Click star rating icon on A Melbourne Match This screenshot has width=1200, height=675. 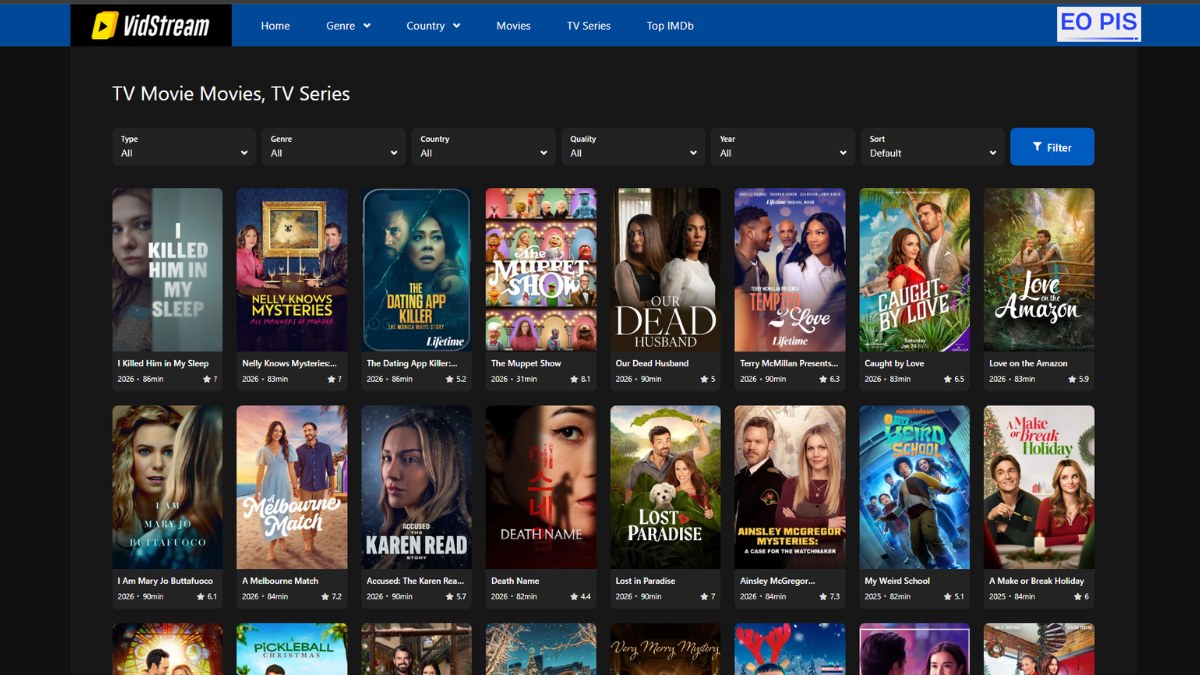click(325, 597)
